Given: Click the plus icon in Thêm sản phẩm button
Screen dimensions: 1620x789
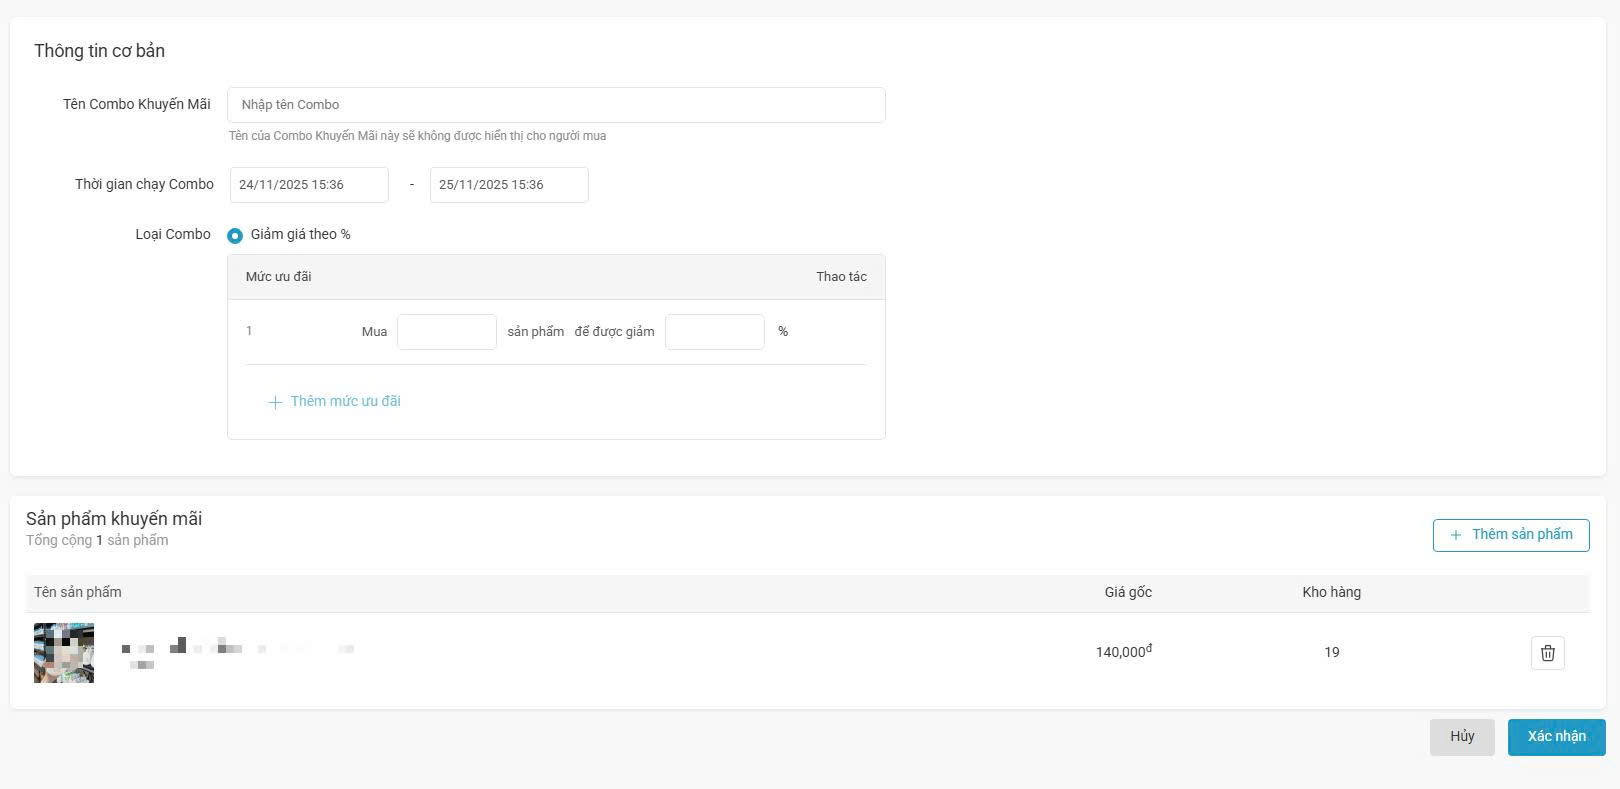Looking at the screenshot, I should click(1456, 535).
